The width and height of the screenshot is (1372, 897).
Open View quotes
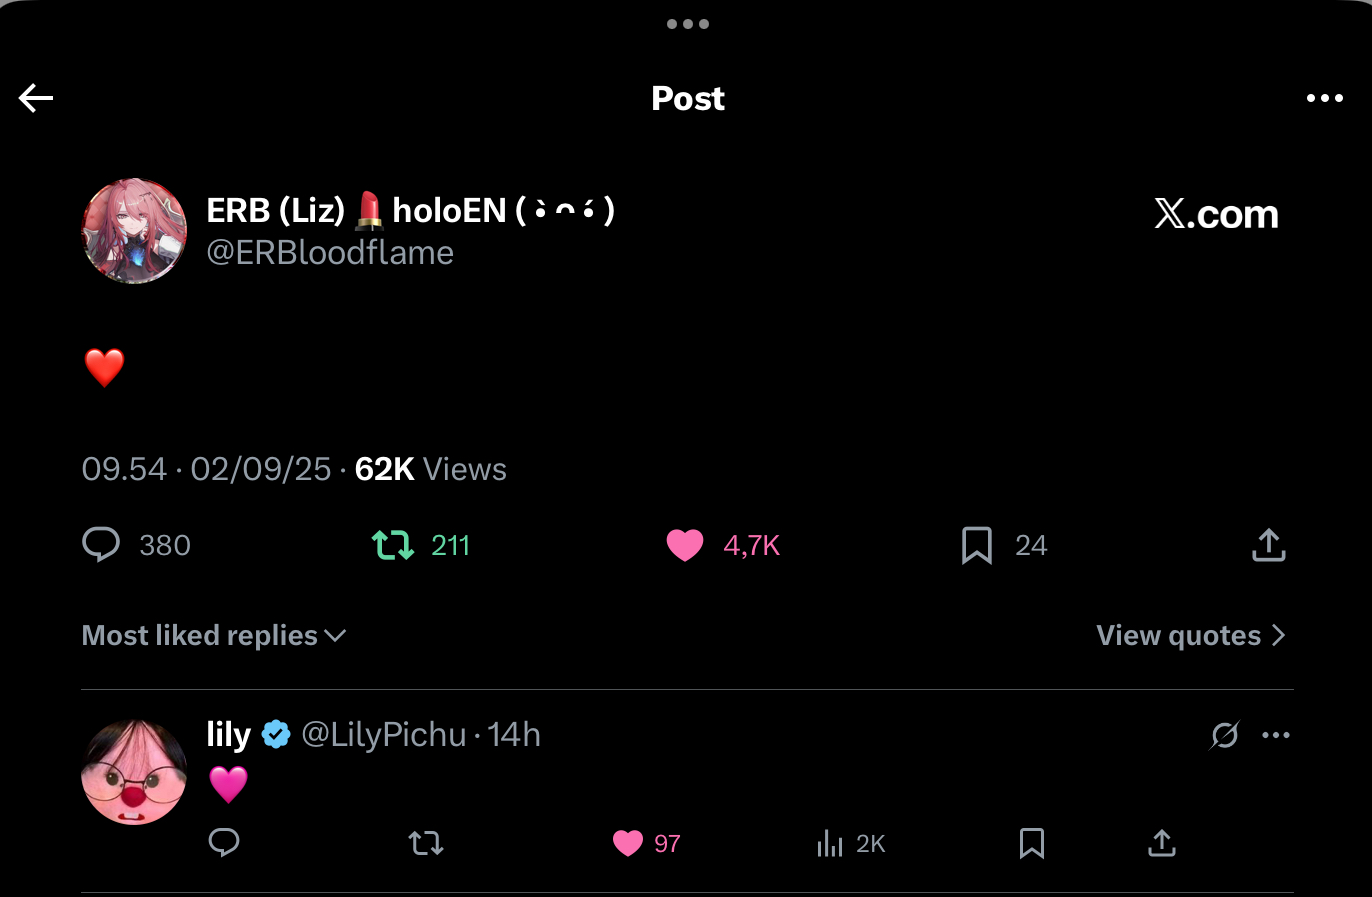[x=1190, y=636]
